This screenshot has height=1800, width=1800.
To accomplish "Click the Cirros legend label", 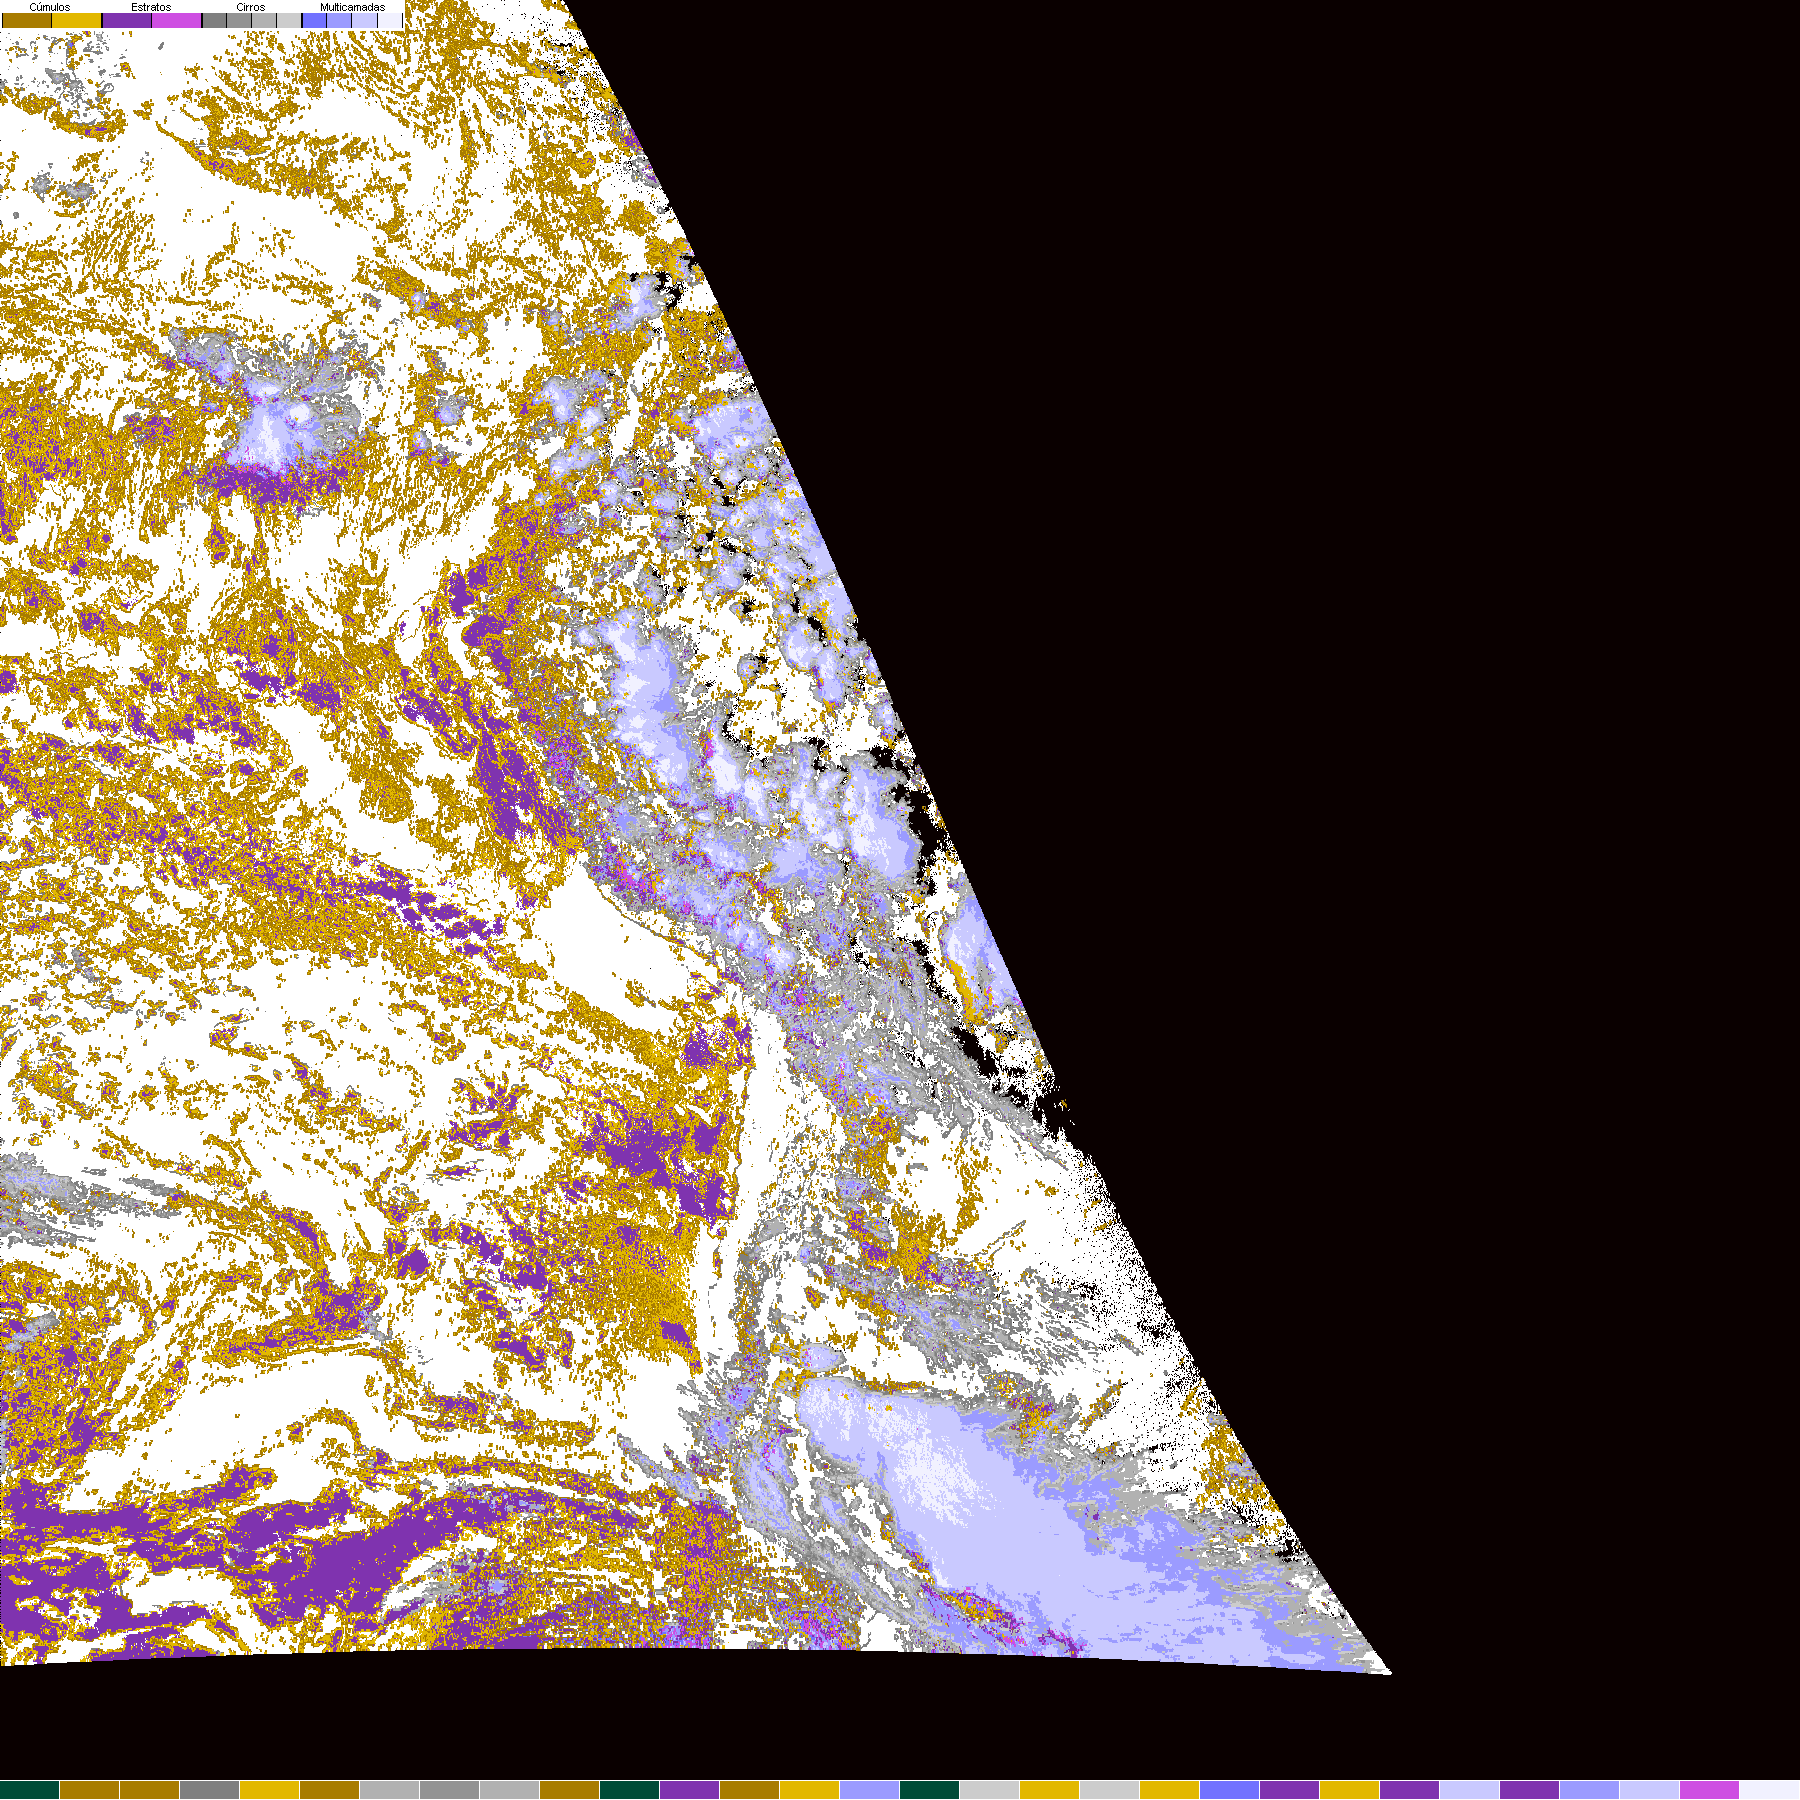I will tap(250, 7).
